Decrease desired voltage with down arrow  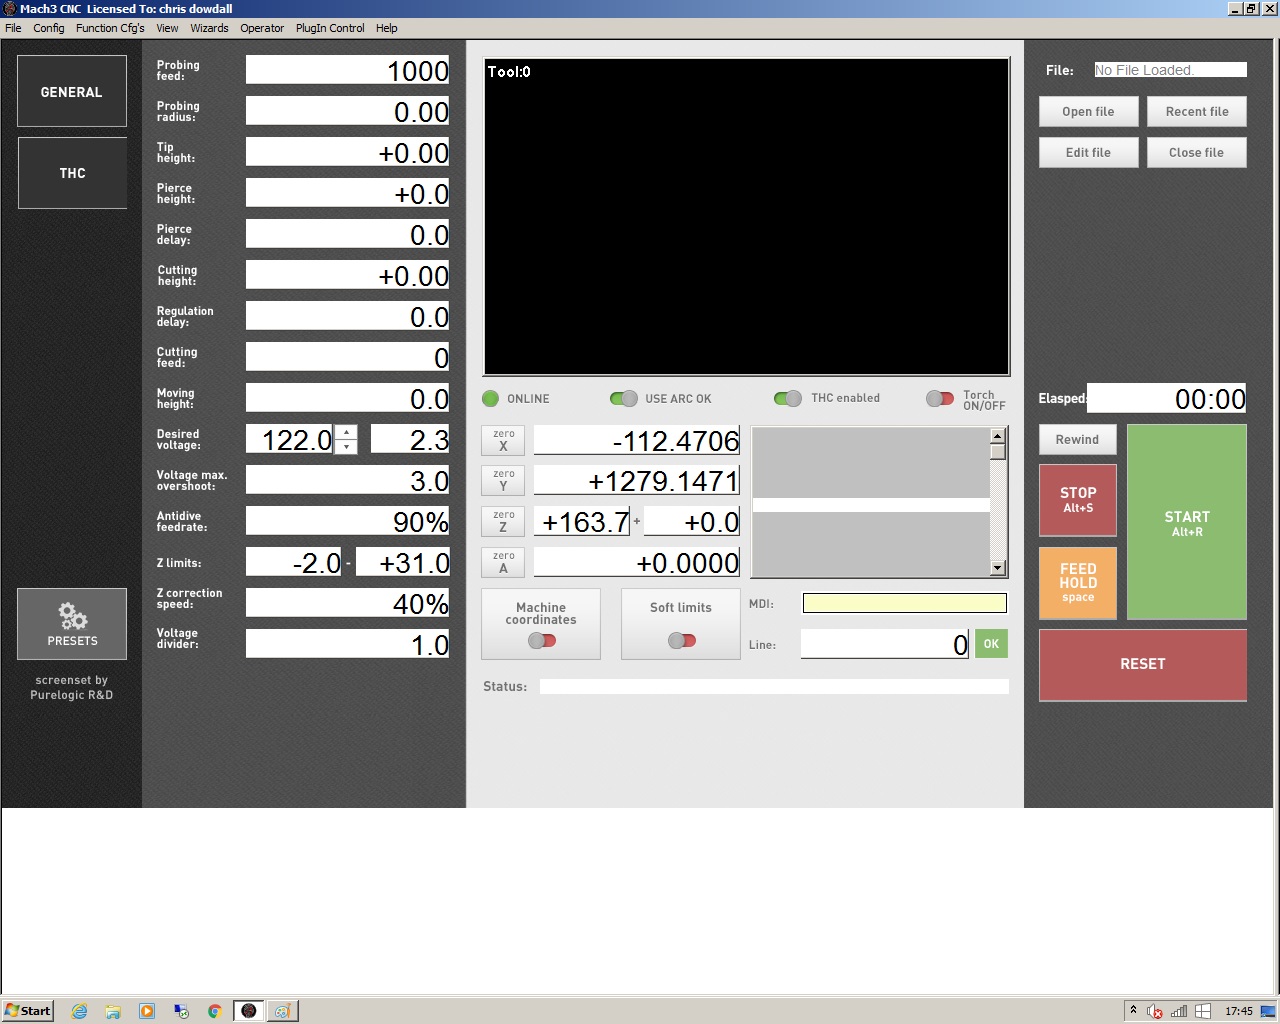tap(346, 447)
